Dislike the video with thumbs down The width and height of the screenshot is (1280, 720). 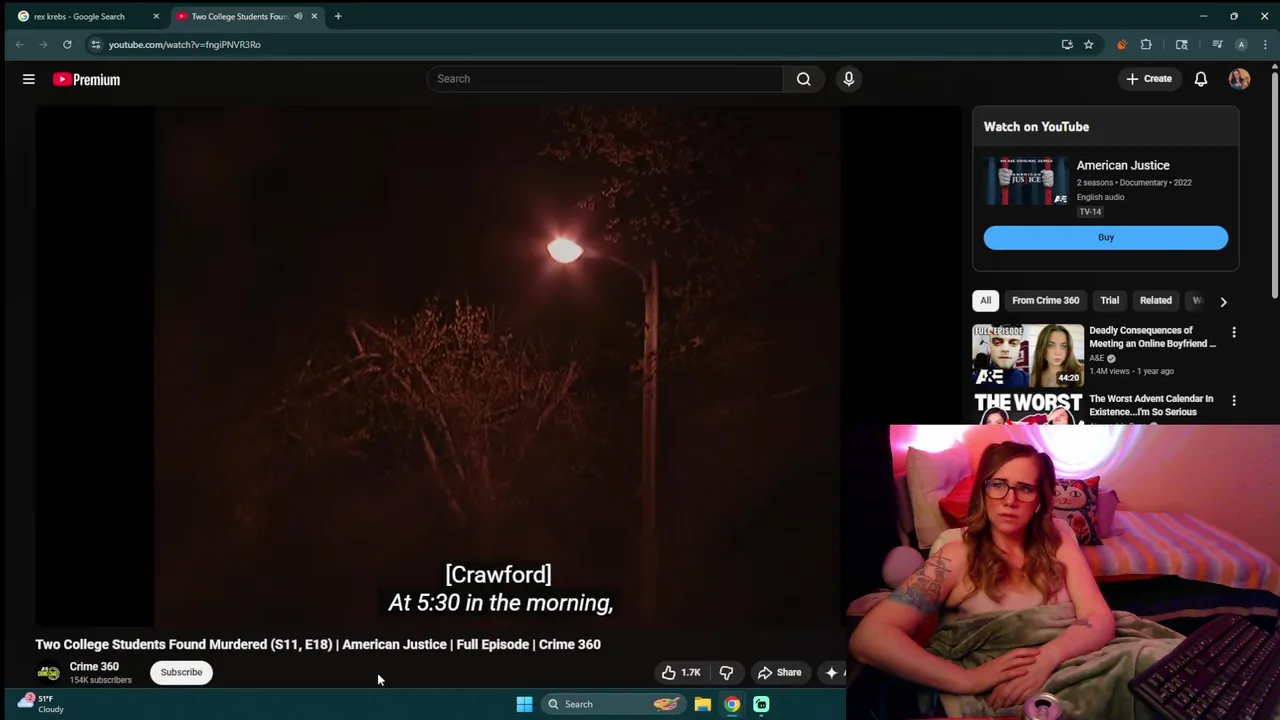point(727,672)
